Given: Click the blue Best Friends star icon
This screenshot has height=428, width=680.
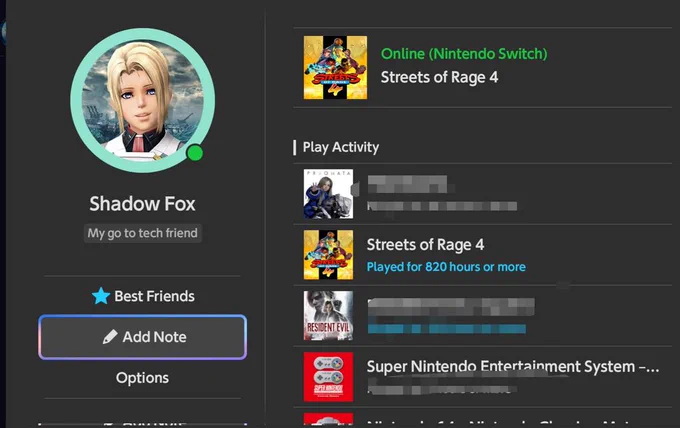Looking at the screenshot, I should (x=101, y=296).
